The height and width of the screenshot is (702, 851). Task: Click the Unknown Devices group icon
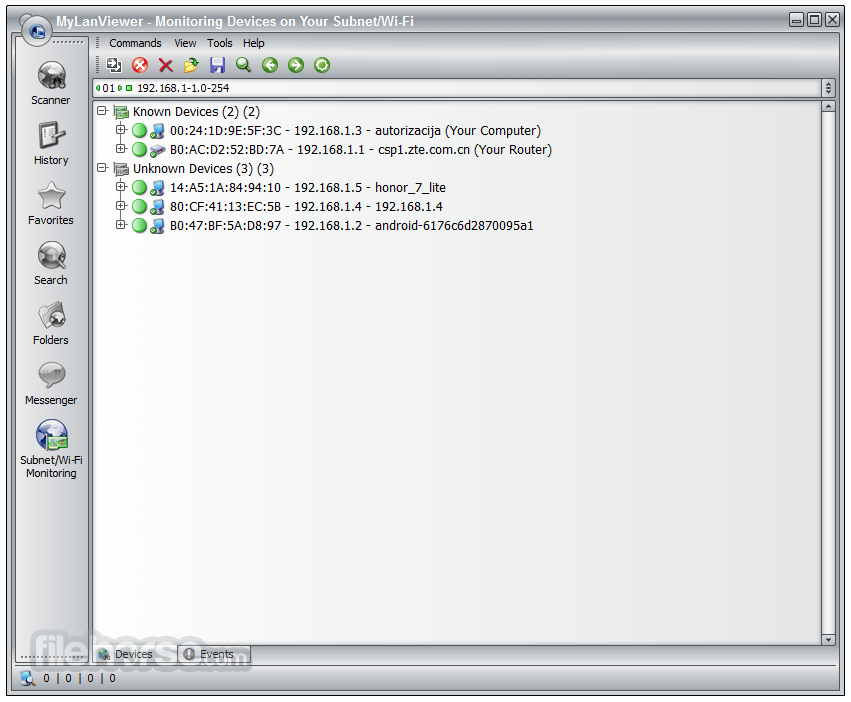121,169
